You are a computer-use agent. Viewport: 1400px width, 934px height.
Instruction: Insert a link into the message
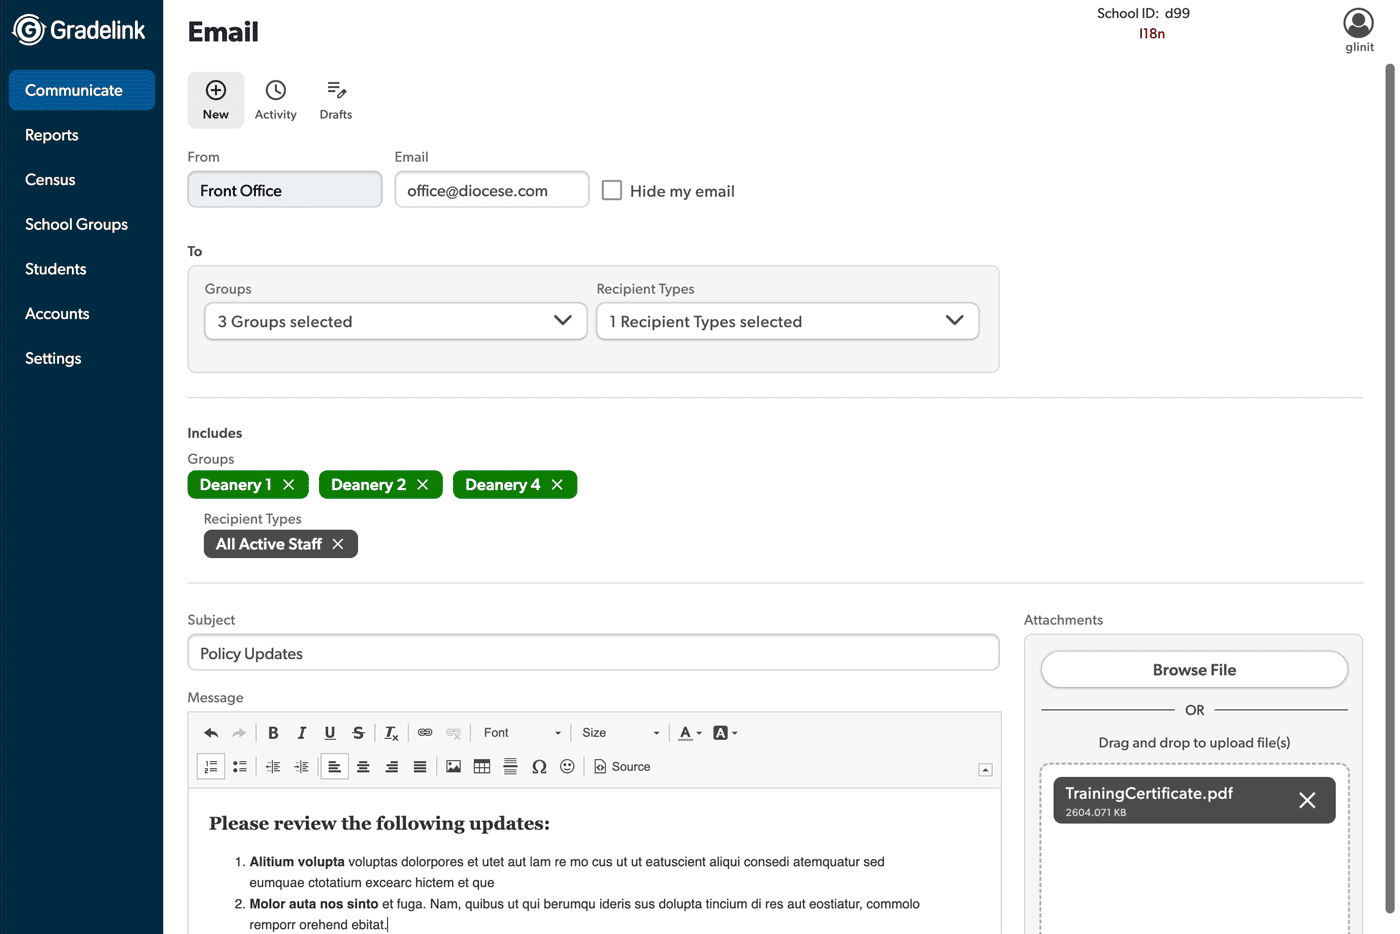425,733
